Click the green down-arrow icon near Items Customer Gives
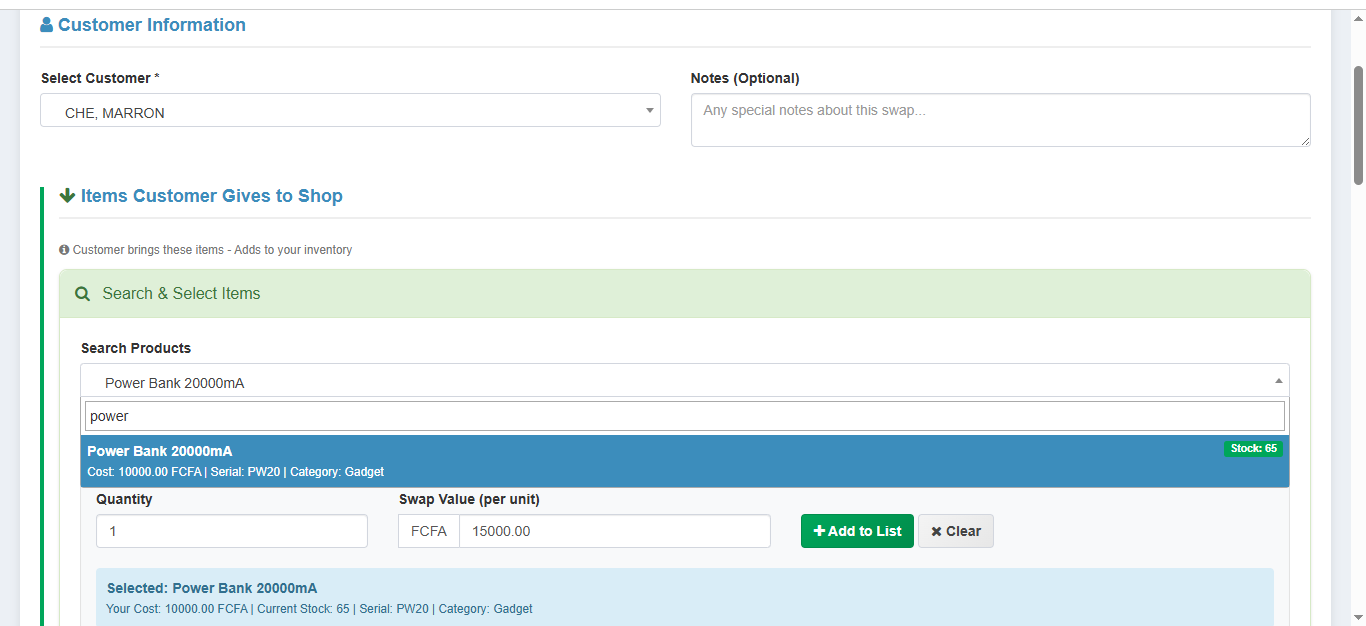Image resolution: width=1366 pixels, height=626 pixels. click(x=67, y=195)
